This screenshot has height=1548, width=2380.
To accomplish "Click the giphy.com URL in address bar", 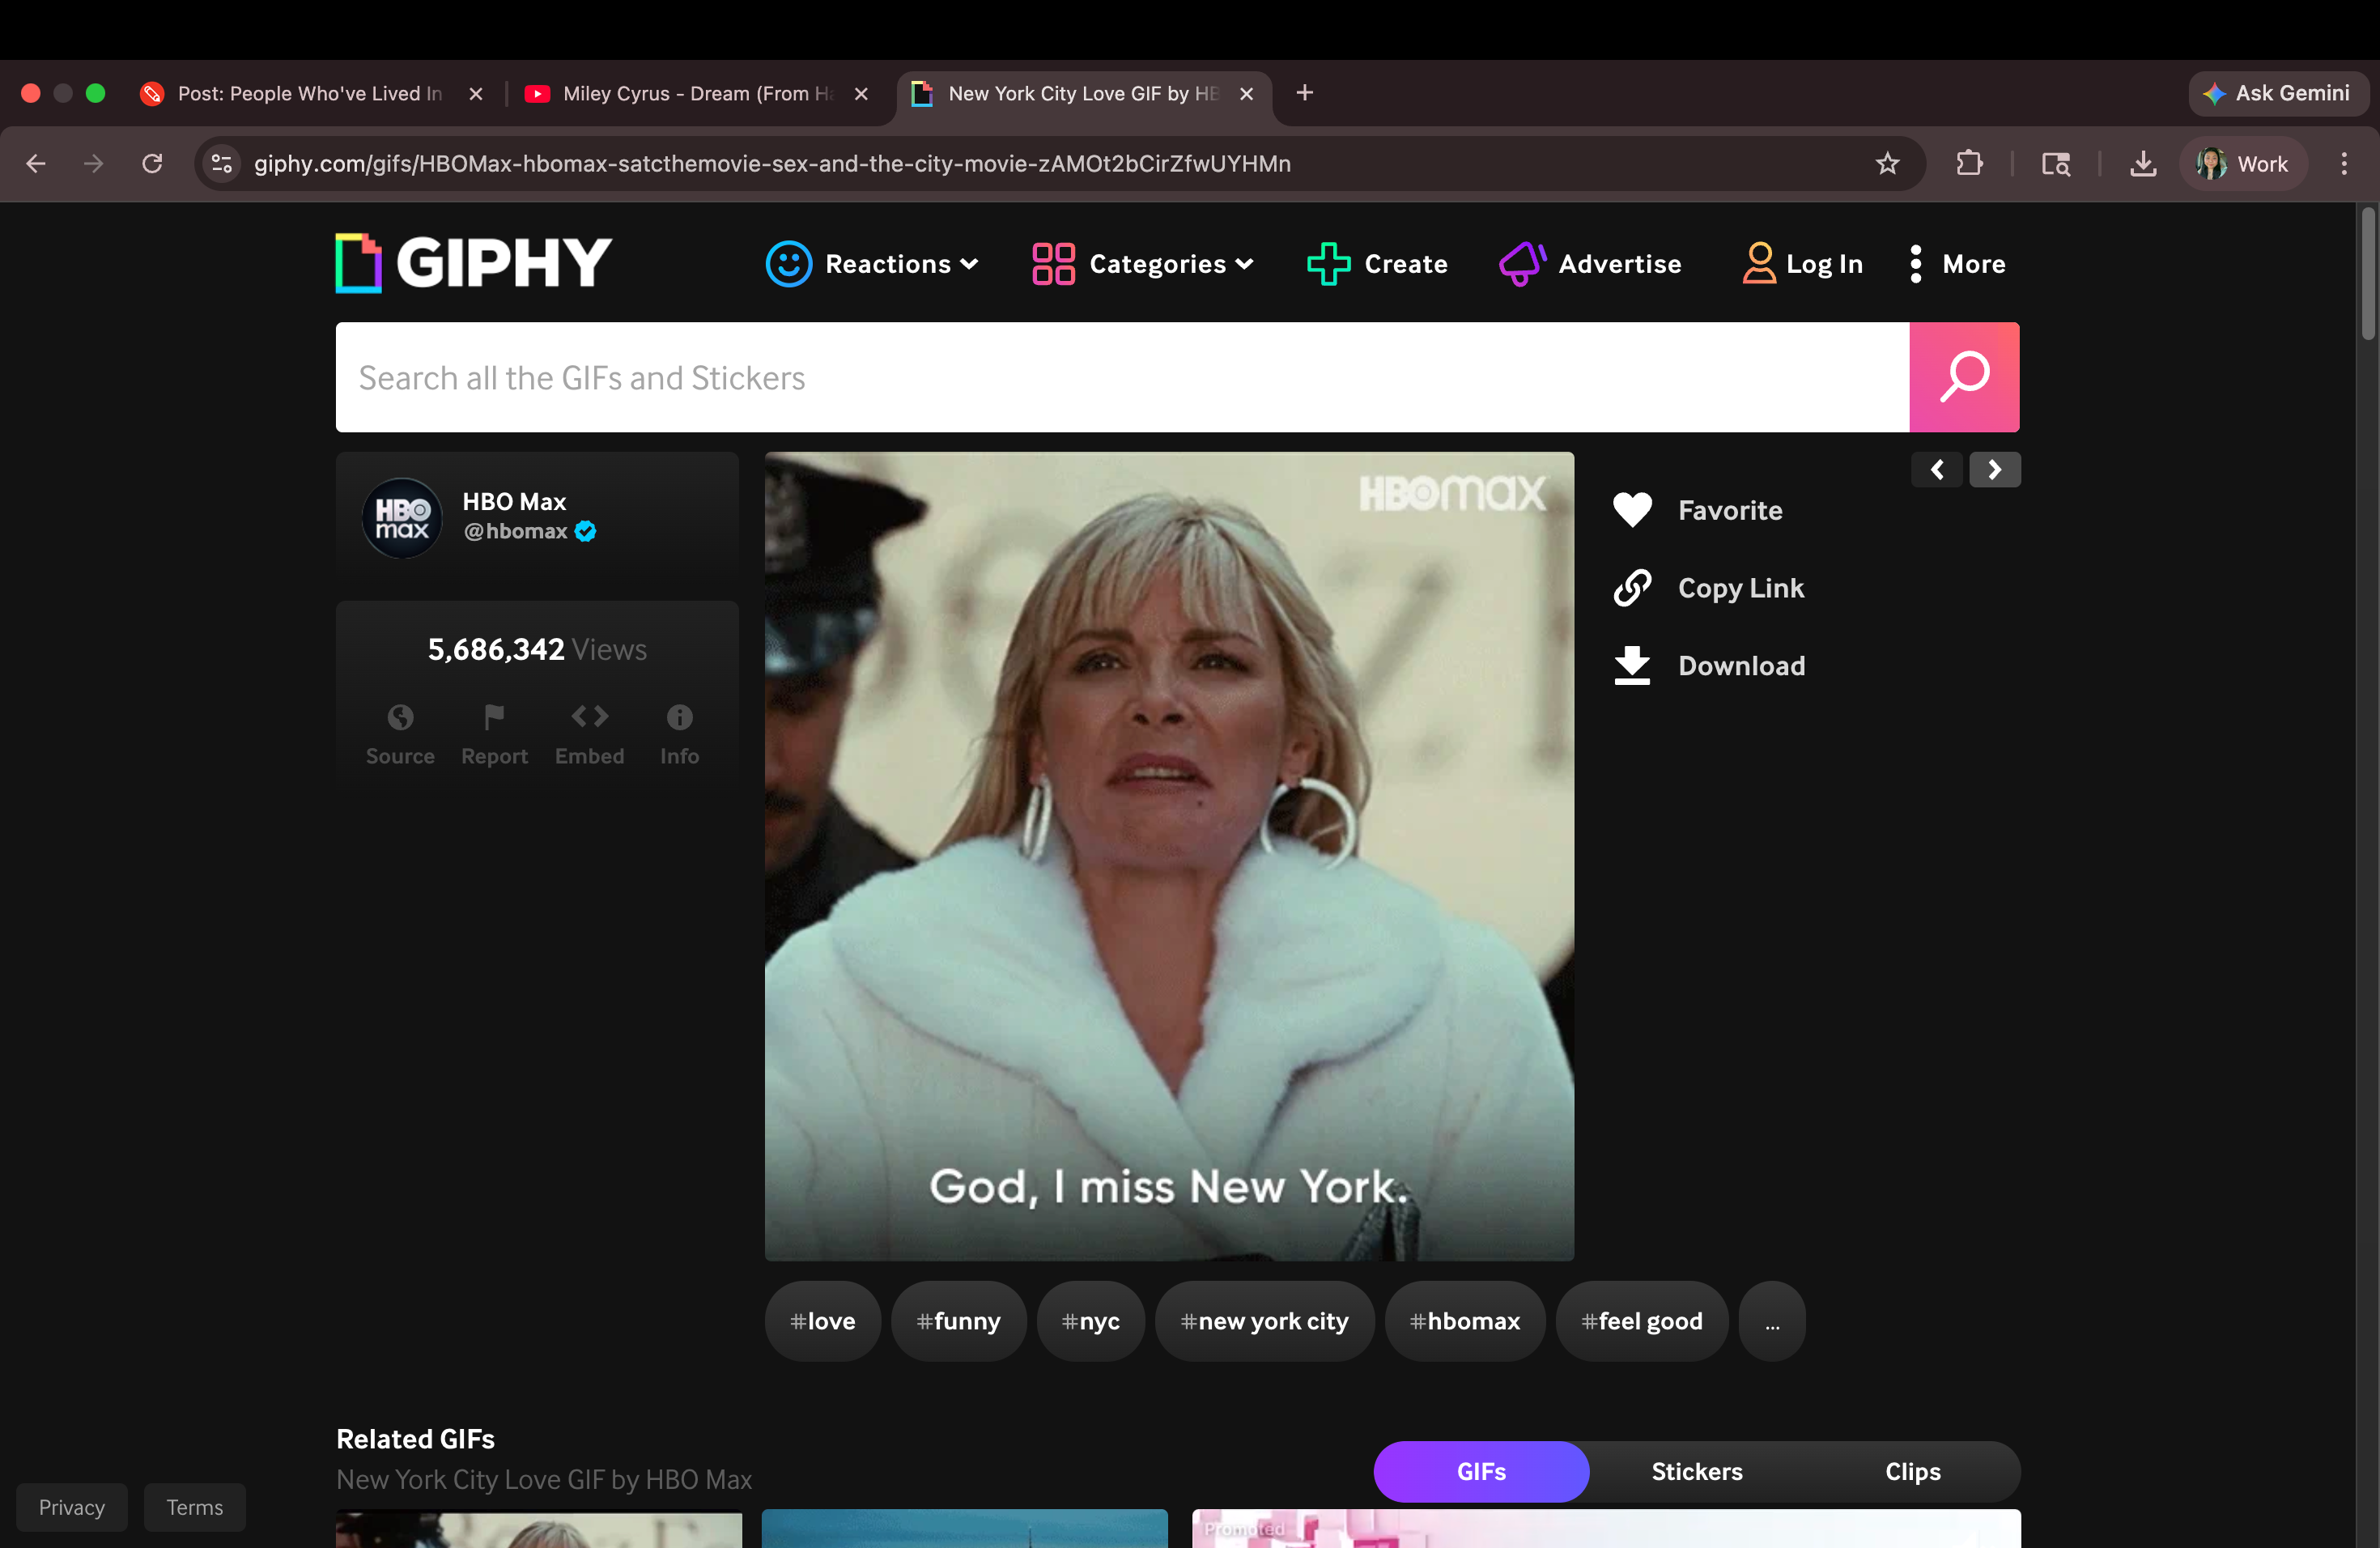I will (772, 163).
